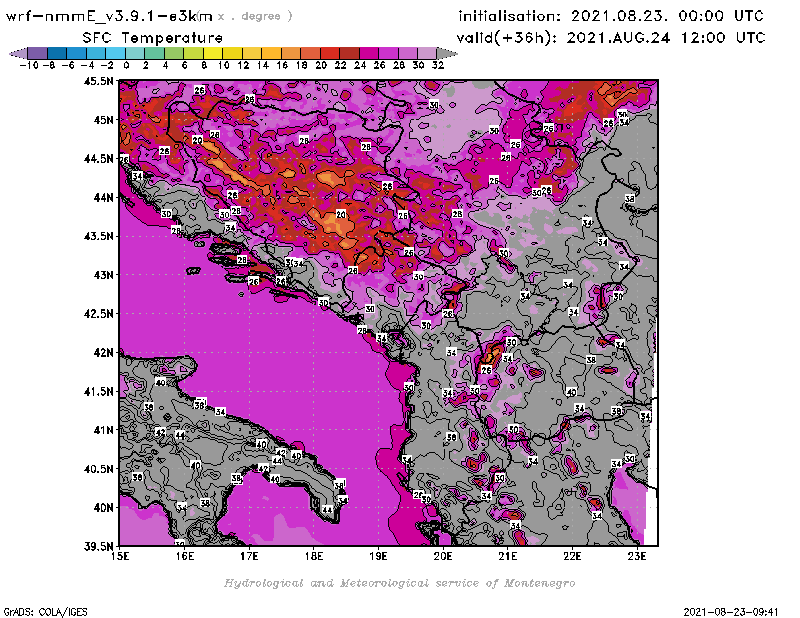Click the lilac below -10 arrow on colorbar

pyautogui.click(x=18, y=53)
